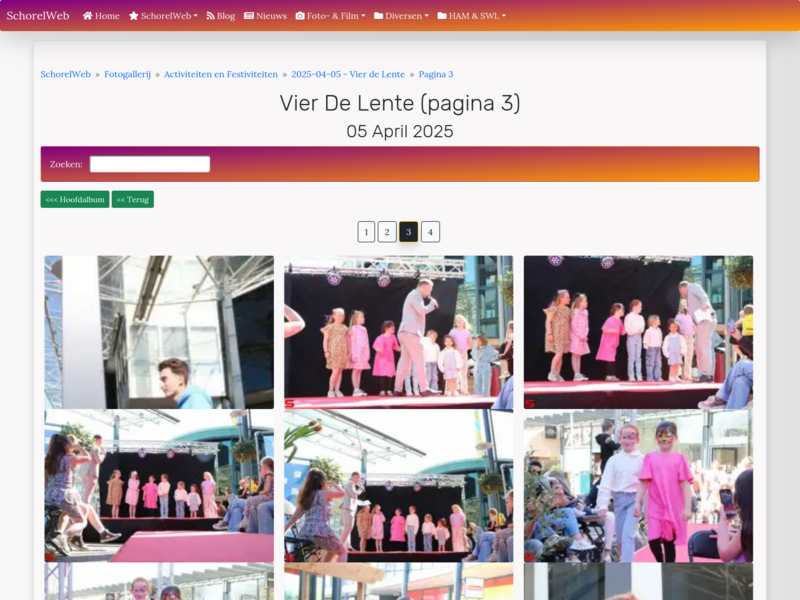Expand the HAM & SWL dropdown caret
Image resolution: width=800 pixels, height=600 pixels.
click(504, 16)
